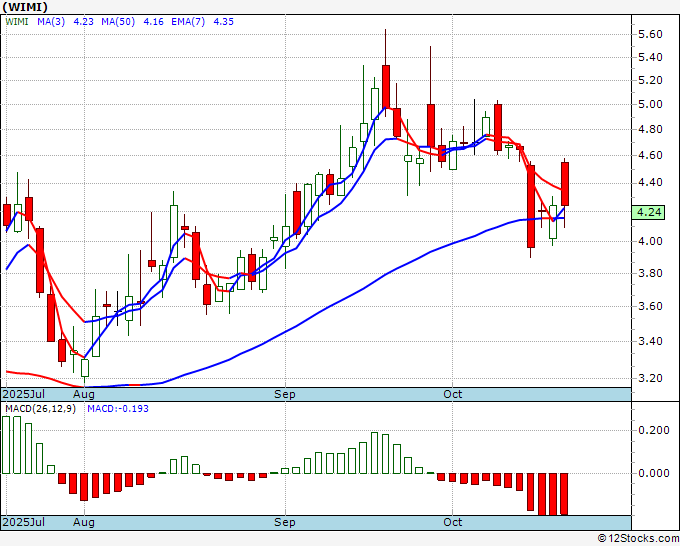The image size is (680, 546).
Task: Click the MACD:-0.193 value readout
Action: tap(118, 409)
